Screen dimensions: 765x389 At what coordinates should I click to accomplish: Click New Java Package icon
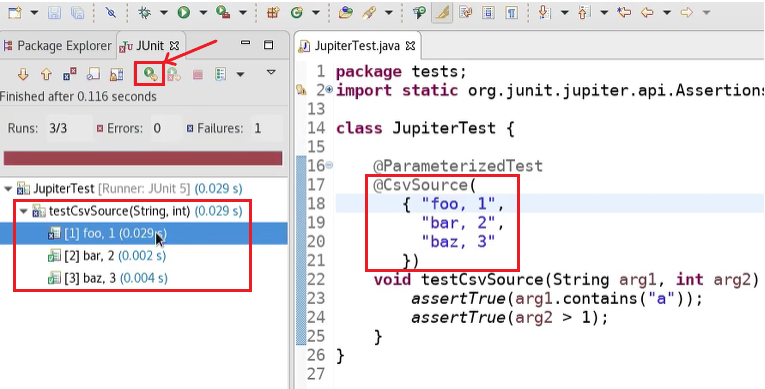tap(273, 13)
